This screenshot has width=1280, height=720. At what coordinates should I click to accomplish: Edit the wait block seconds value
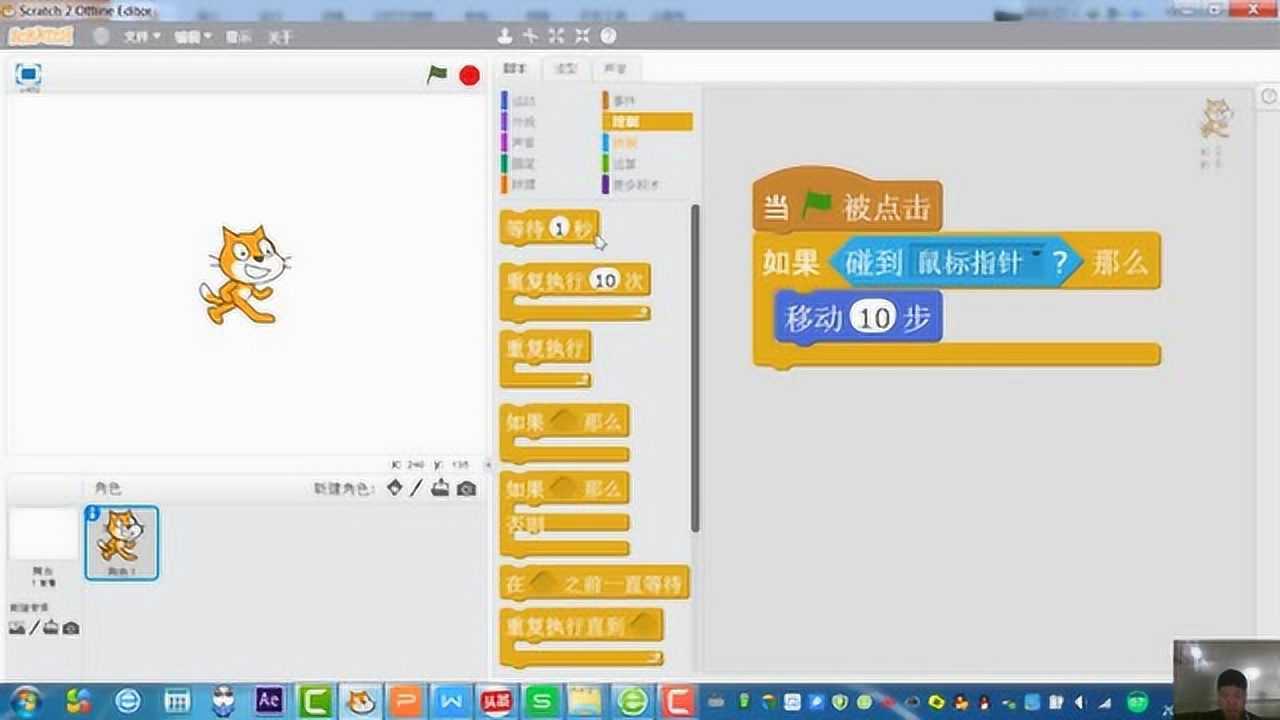tap(560, 228)
